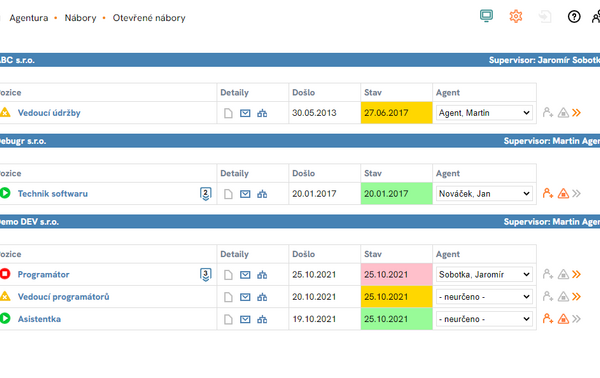Open the Asistentka position link

click(x=39, y=319)
